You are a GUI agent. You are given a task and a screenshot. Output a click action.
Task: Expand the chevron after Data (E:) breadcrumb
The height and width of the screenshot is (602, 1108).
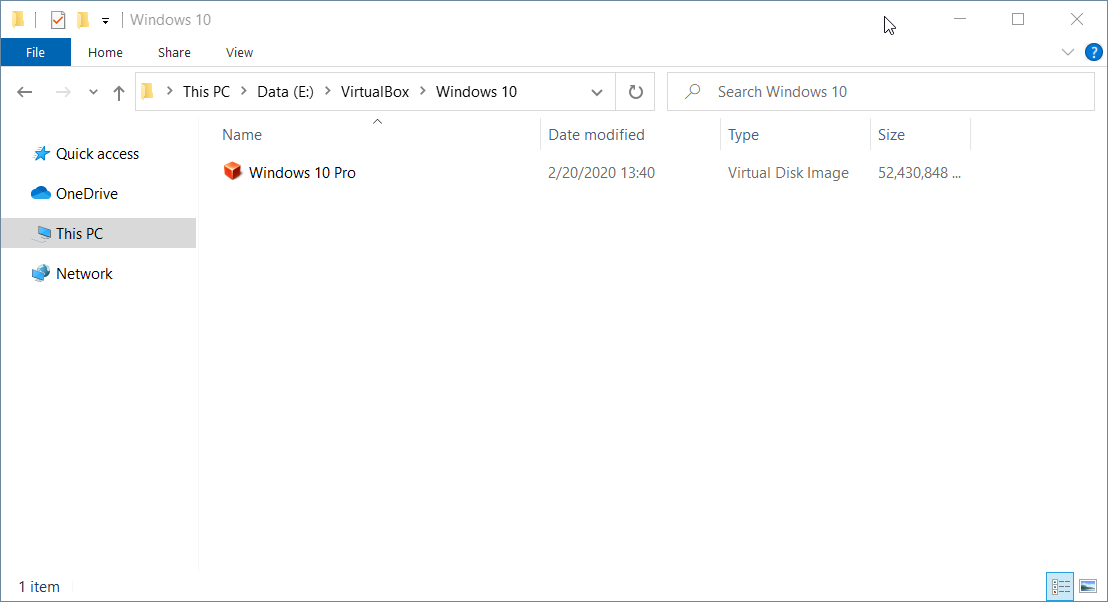coord(328,91)
